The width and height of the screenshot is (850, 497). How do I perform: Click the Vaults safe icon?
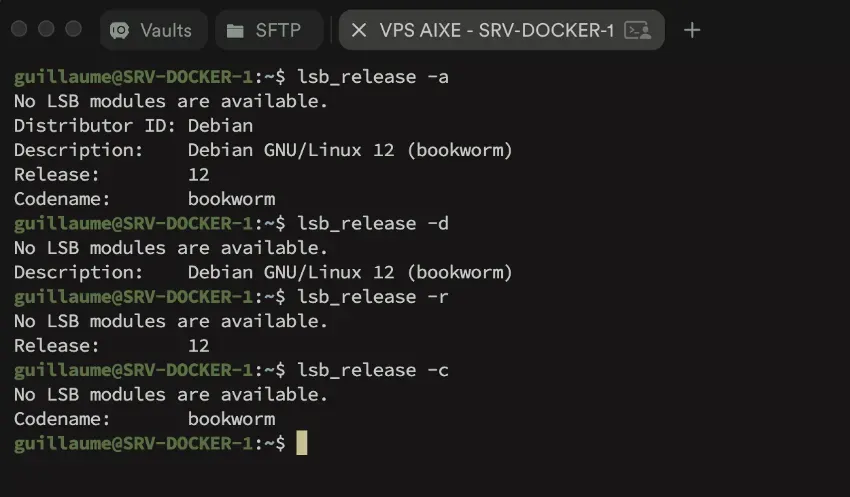(x=120, y=30)
